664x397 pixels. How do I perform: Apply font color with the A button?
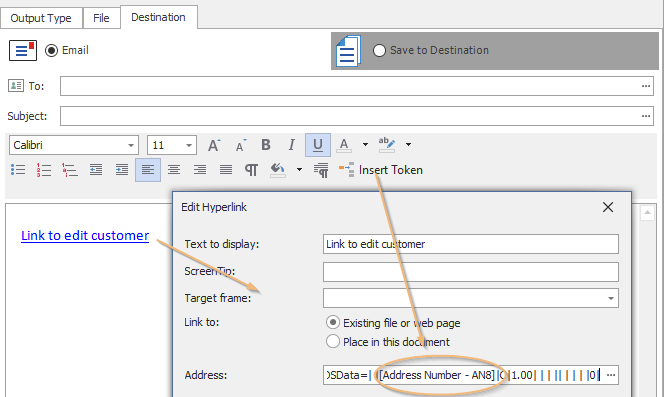344,145
